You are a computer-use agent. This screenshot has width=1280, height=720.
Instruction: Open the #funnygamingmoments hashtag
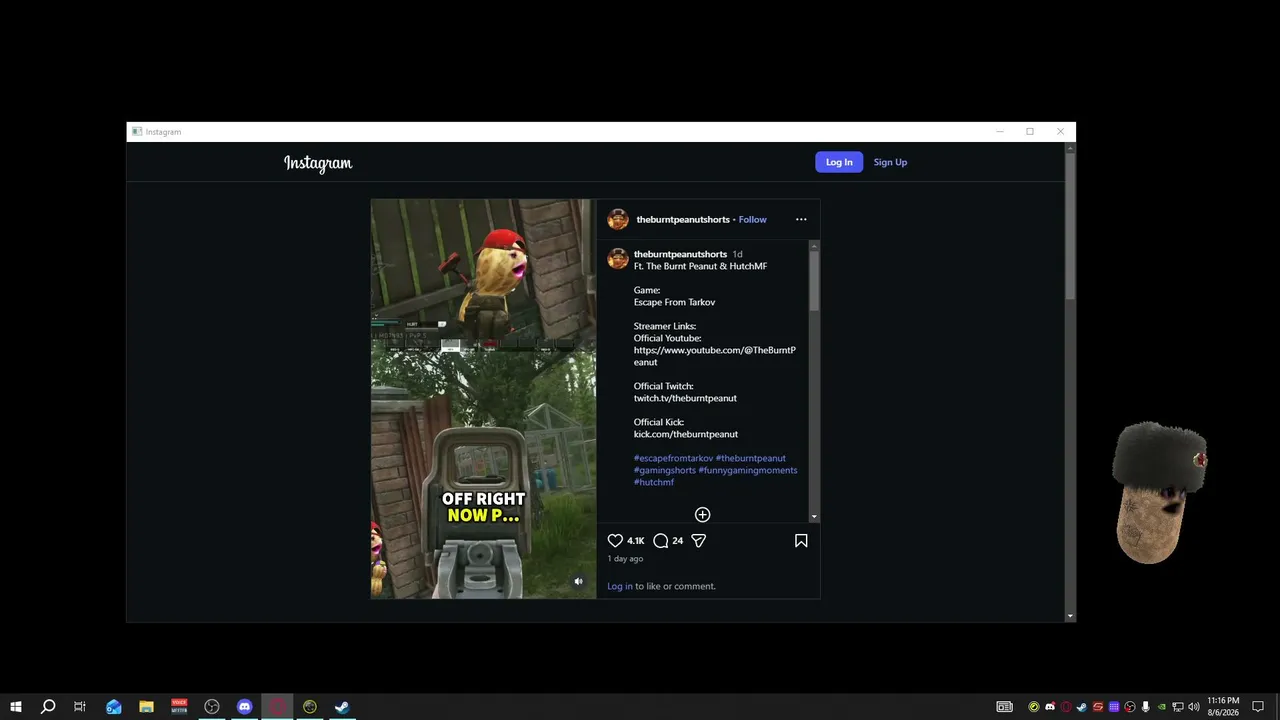[748, 470]
